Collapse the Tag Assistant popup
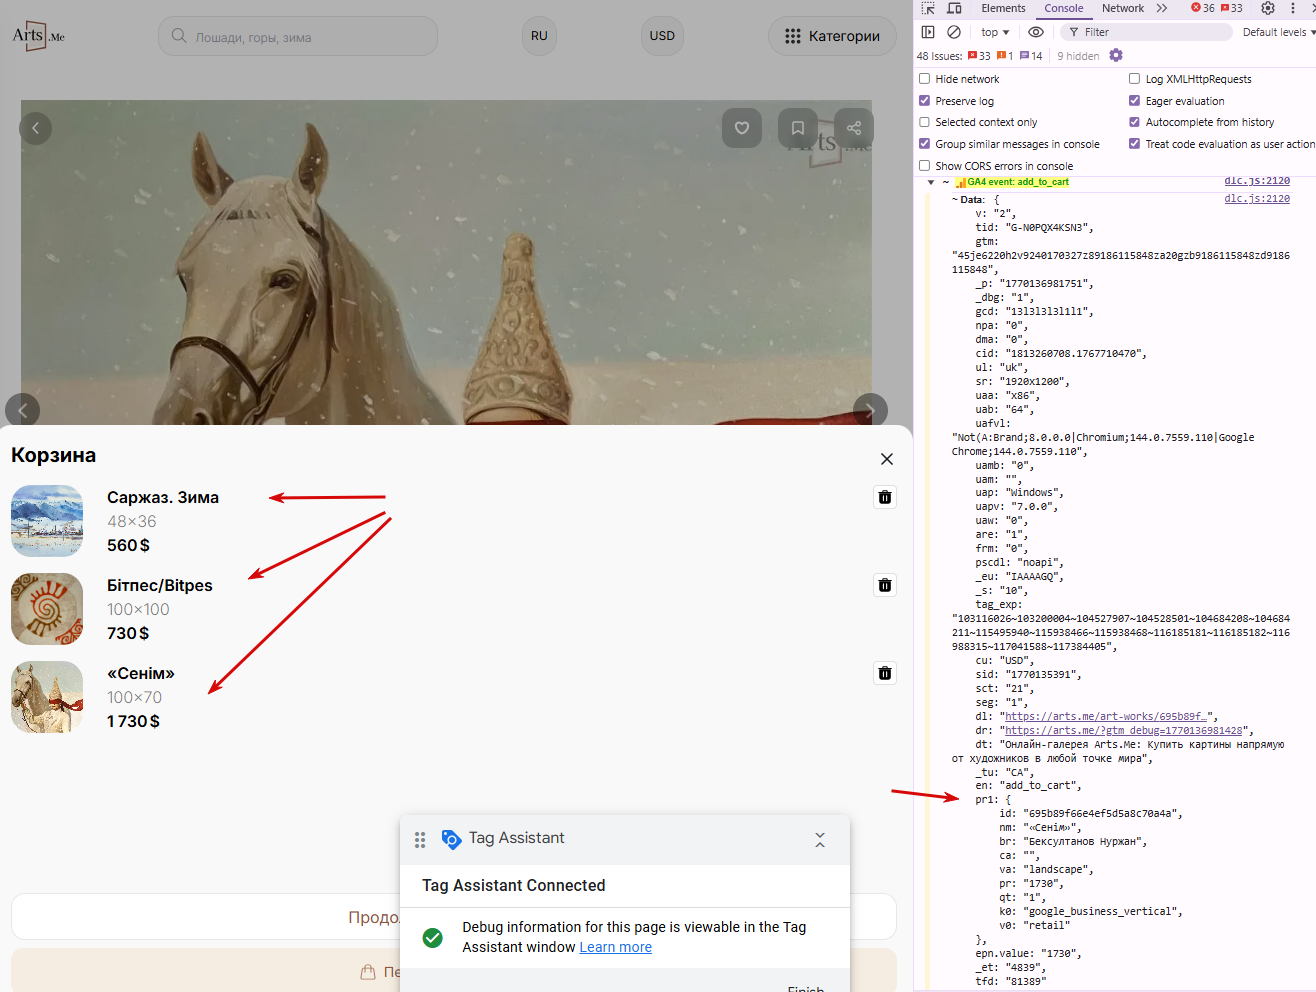Image resolution: width=1316 pixels, height=992 pixels. [820, 840]
